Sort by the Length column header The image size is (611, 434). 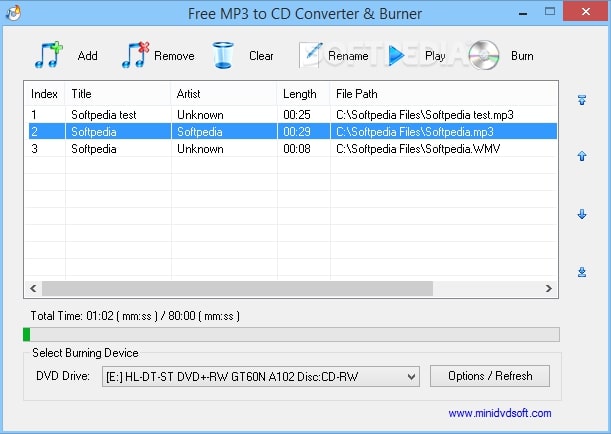coord(304,94)
